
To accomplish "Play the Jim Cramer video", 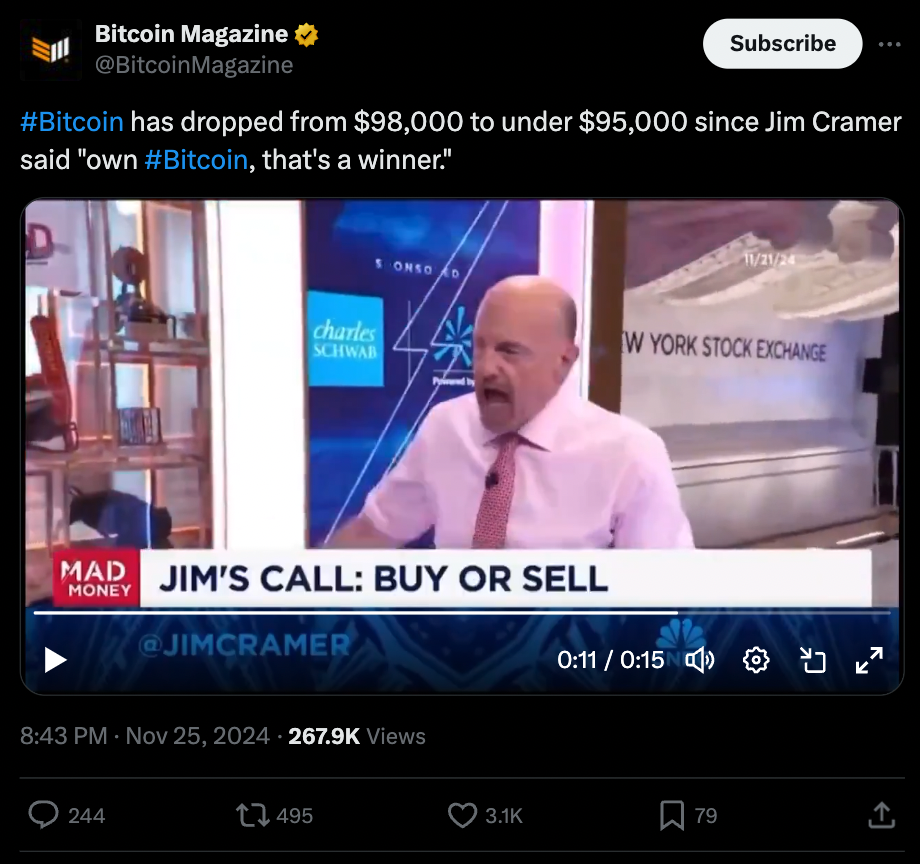I will pos(55,660).
